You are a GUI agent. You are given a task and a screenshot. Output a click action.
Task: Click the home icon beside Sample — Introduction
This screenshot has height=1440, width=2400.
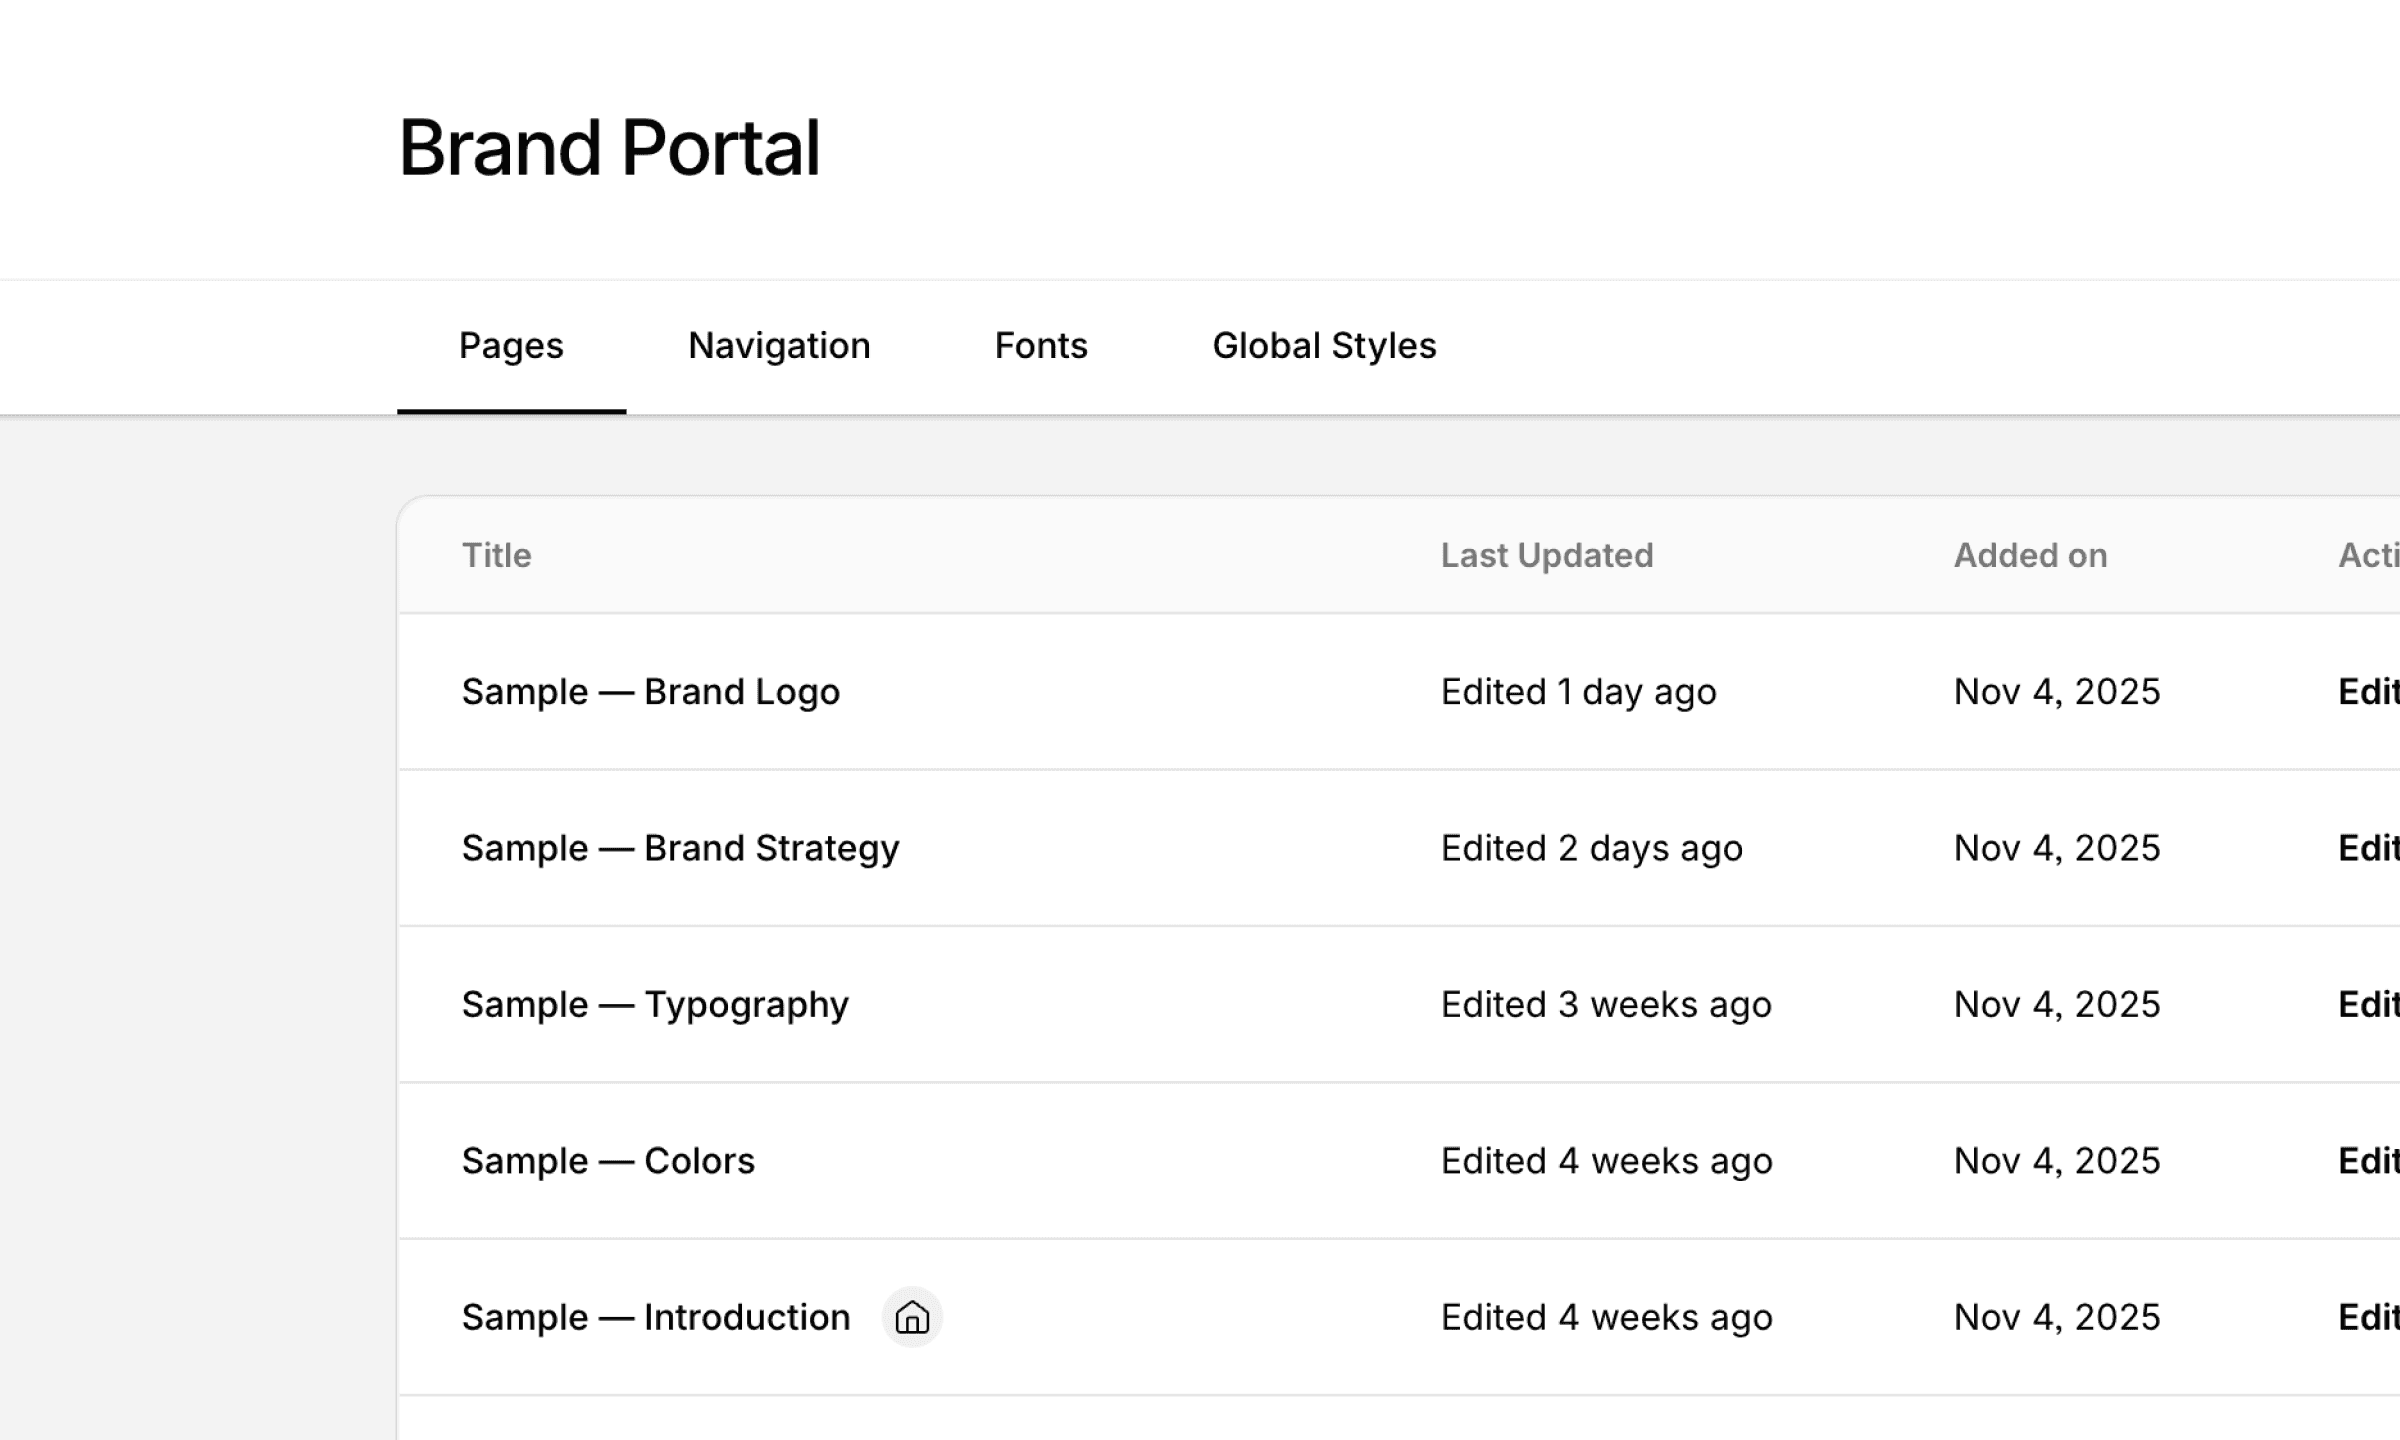point(911,1317)
